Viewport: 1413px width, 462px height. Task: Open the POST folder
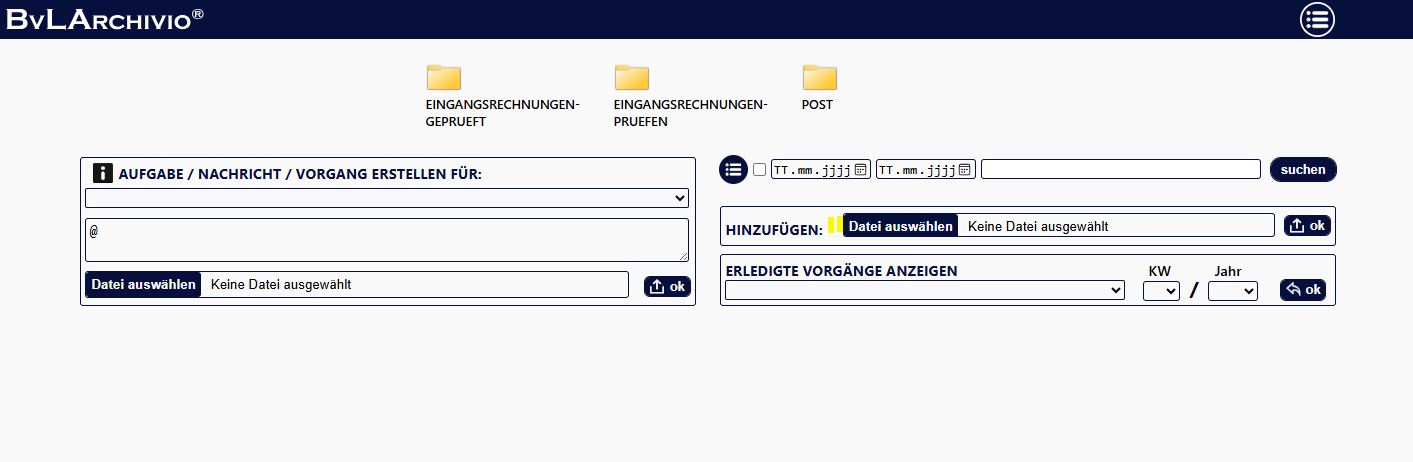coord(819,78)
